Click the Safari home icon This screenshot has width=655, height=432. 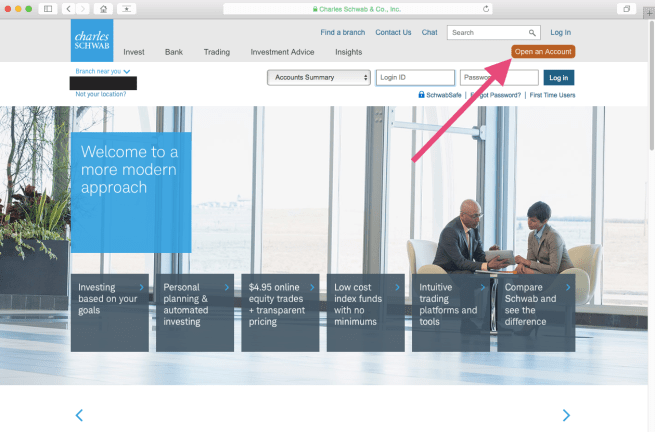point(102,8)
